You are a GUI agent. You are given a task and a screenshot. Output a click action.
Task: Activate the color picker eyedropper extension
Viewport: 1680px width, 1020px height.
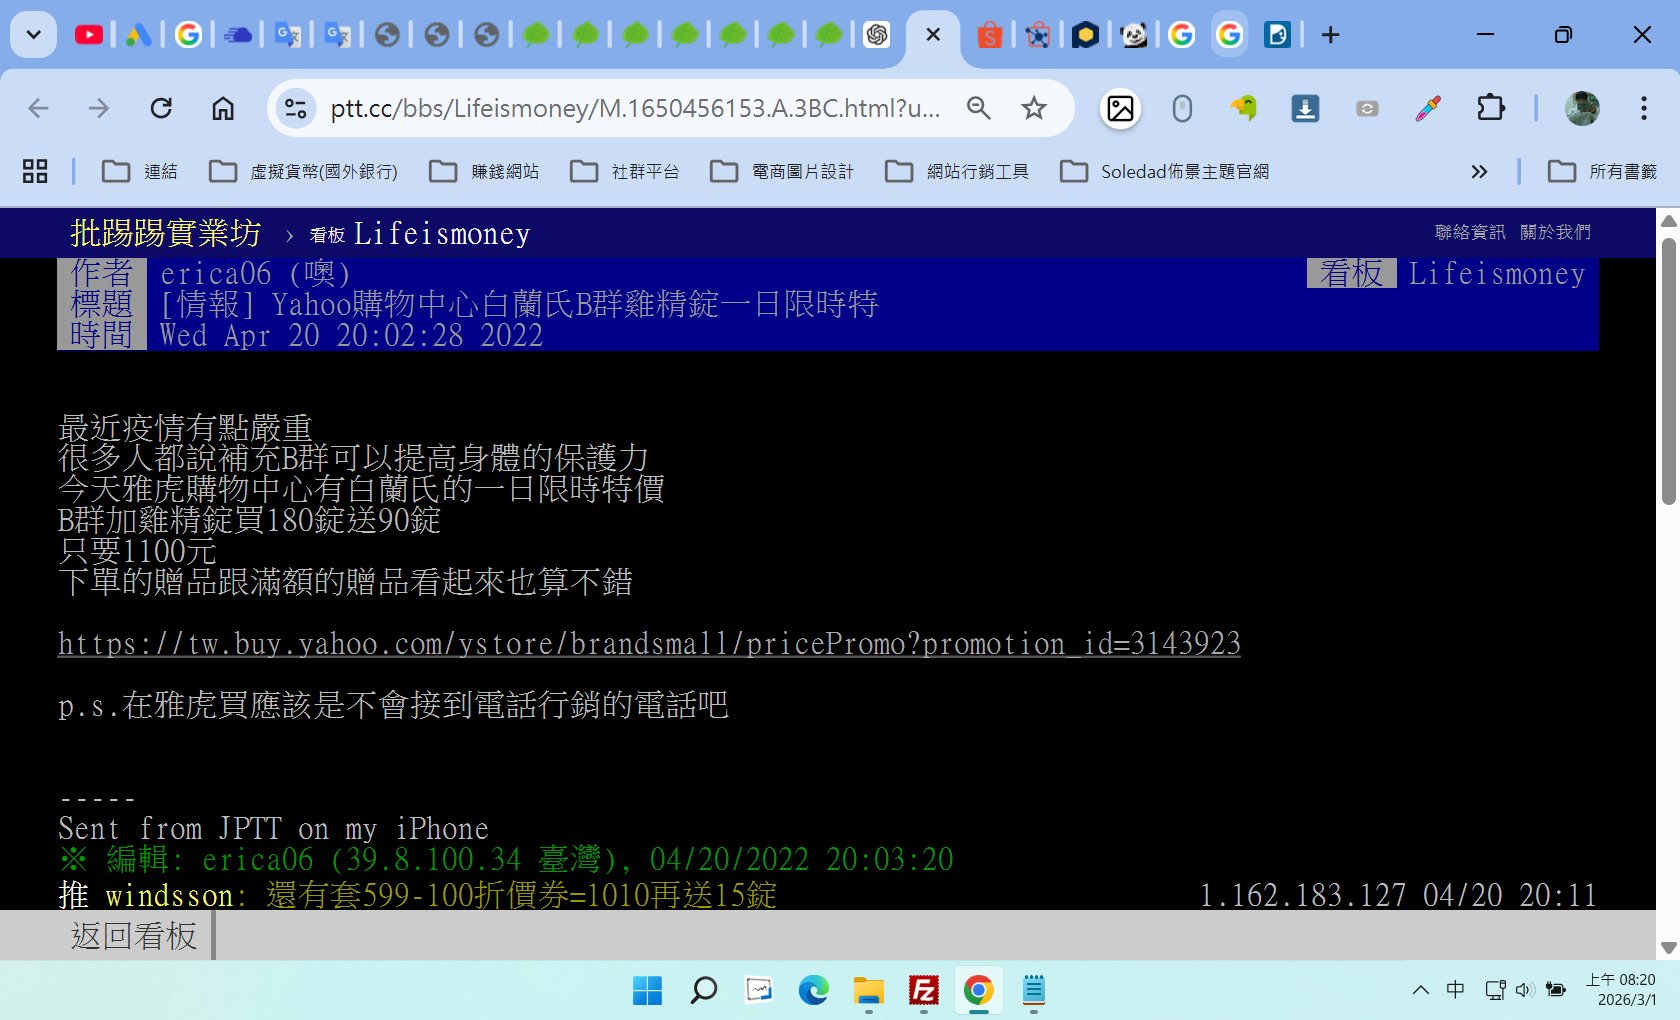pyautogui.click(x=1428, y=108)
